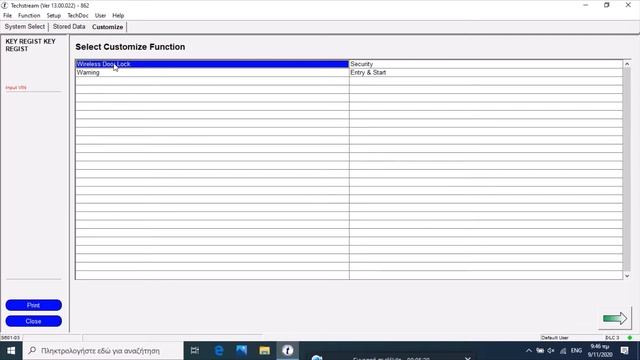
Task: Select the Security customize function
Action: 486,64
